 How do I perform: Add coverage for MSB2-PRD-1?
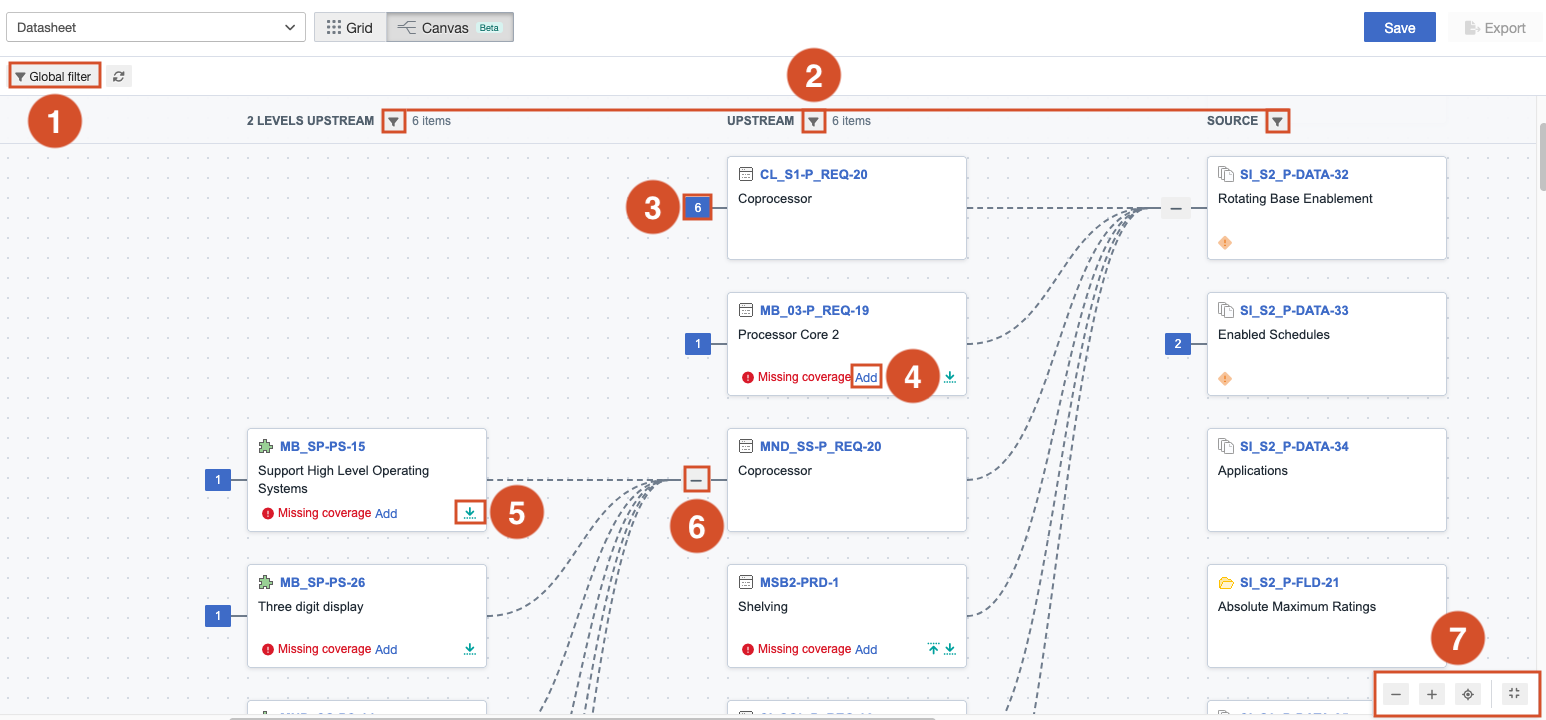[x=866, y=649]
